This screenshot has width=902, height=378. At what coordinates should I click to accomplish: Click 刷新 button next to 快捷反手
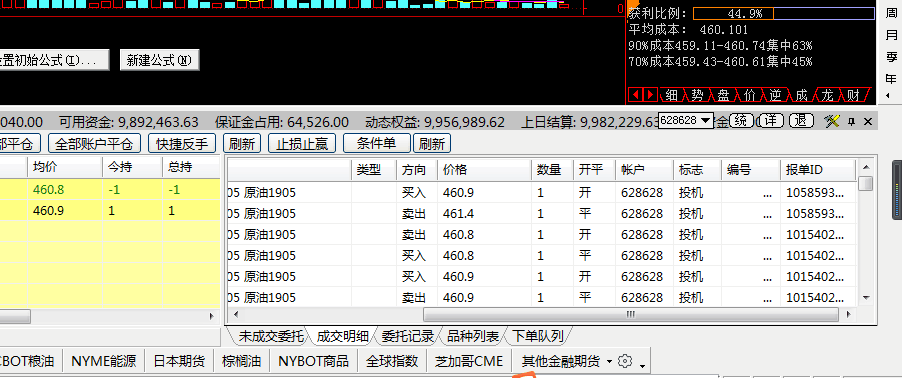click(242, 143)
